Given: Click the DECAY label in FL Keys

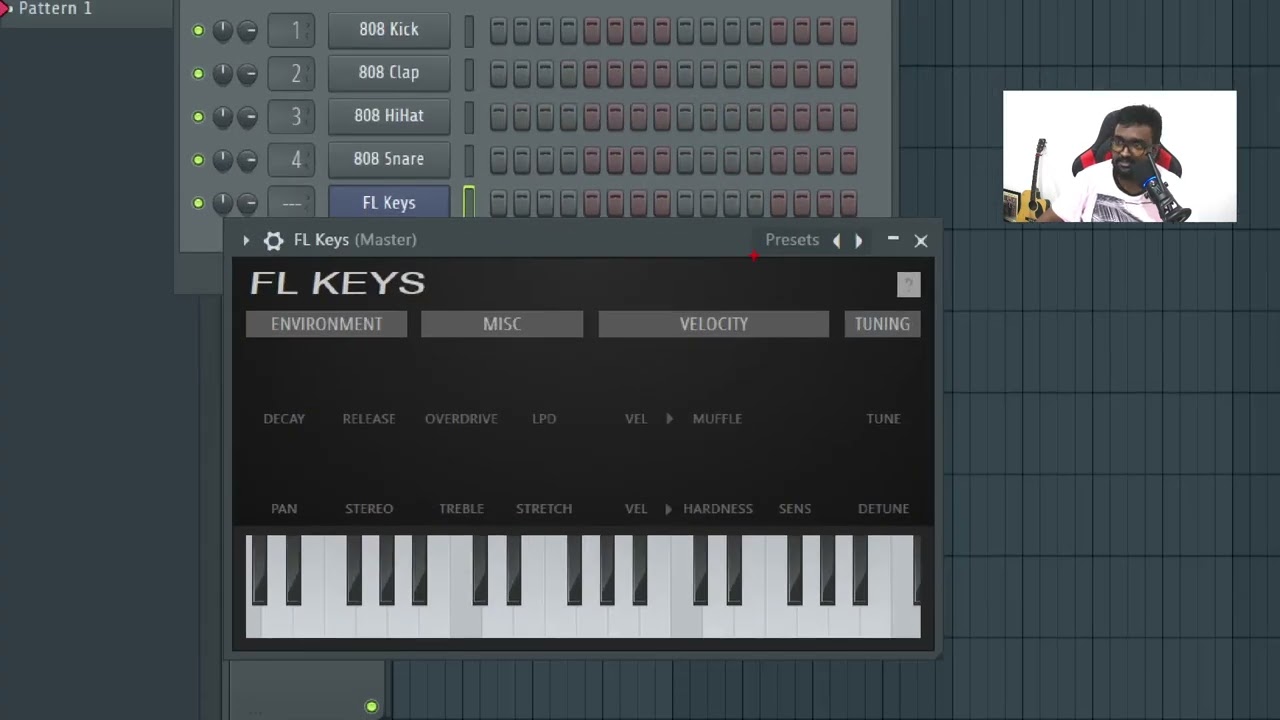Looking at the screenshot, I should (284, 419).
